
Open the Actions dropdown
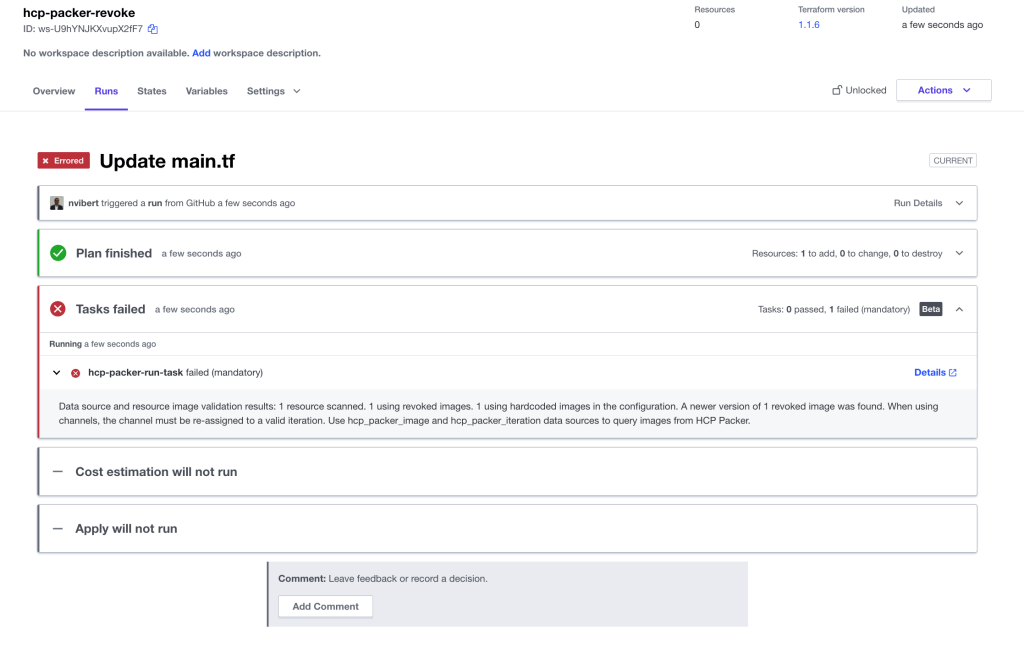pos(943,90)
